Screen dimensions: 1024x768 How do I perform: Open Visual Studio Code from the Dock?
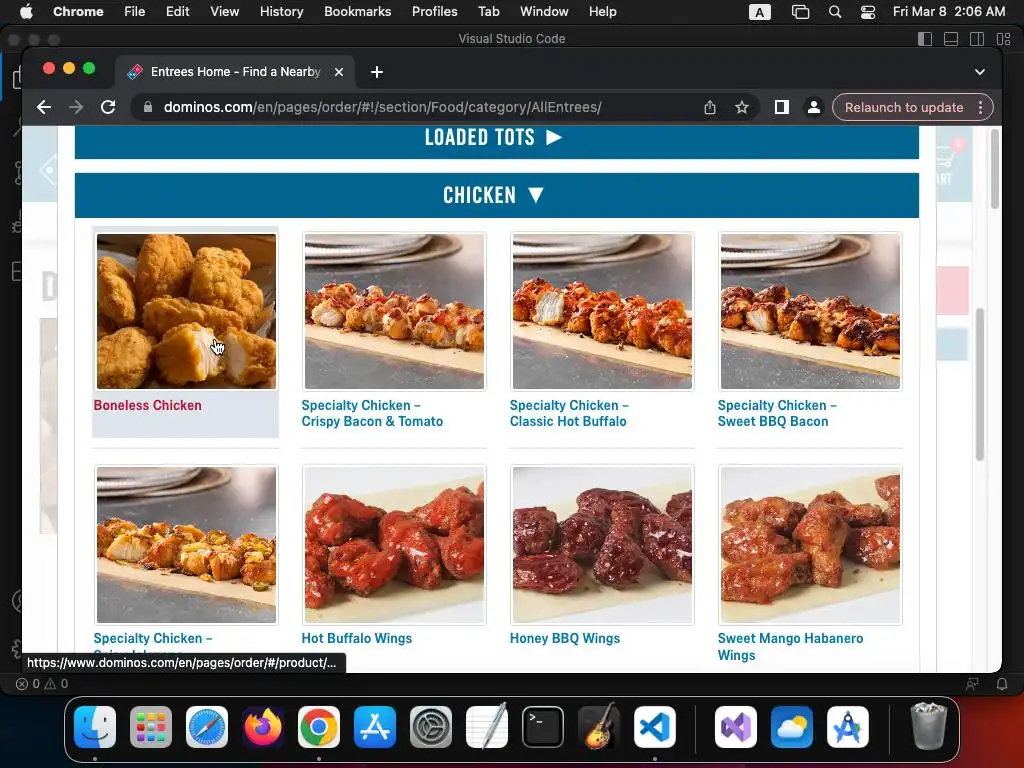click(655, 727)
